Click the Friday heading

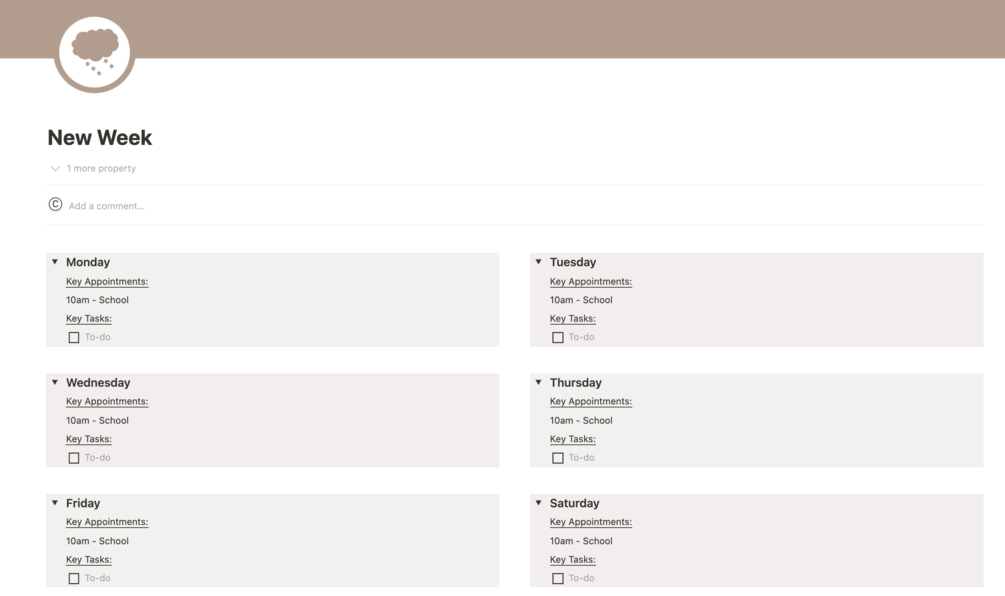83,503
